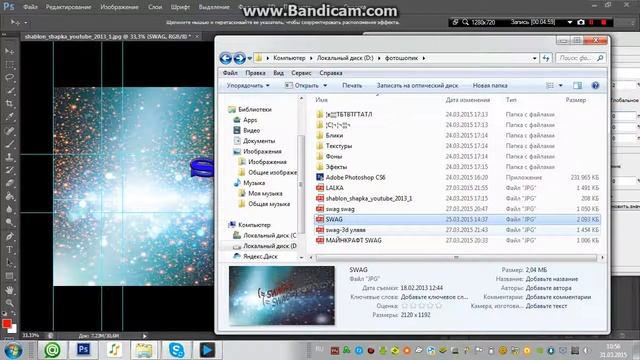The width and height of the screenshot is (640, 360).
Task: Open the view options dropdown arrow
Action: coord(560,86)
